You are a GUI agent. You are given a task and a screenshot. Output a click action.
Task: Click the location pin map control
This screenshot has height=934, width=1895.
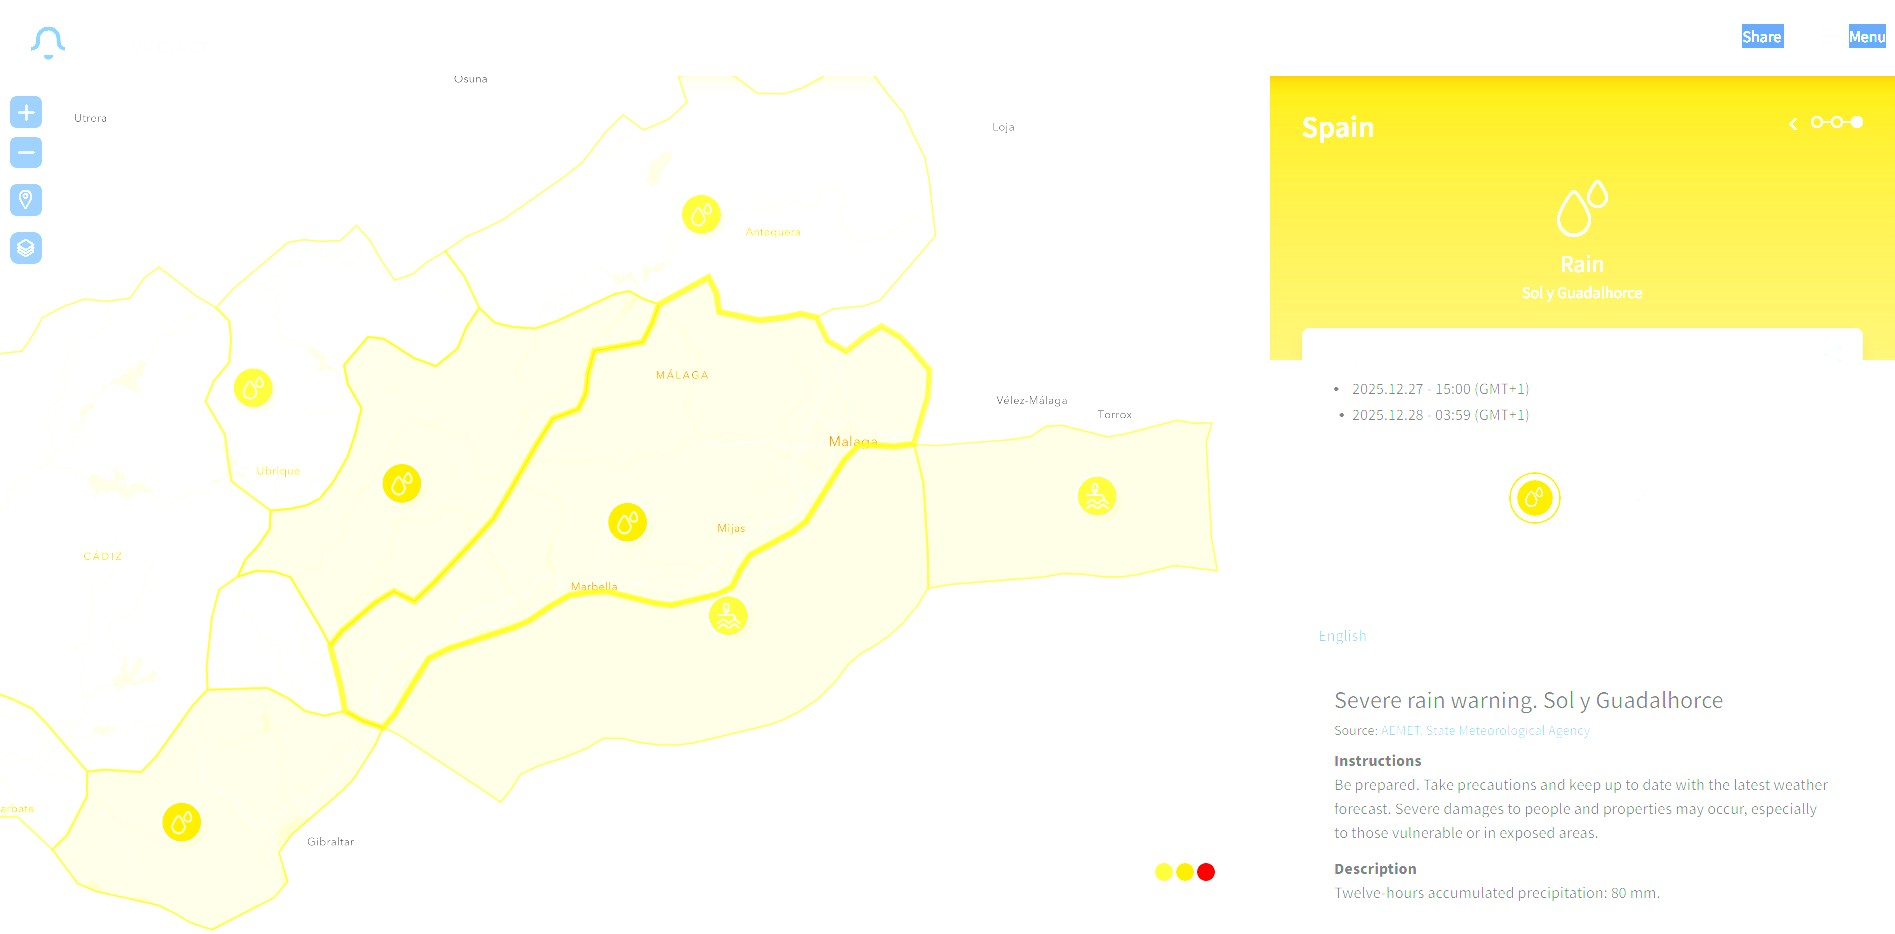26,200
